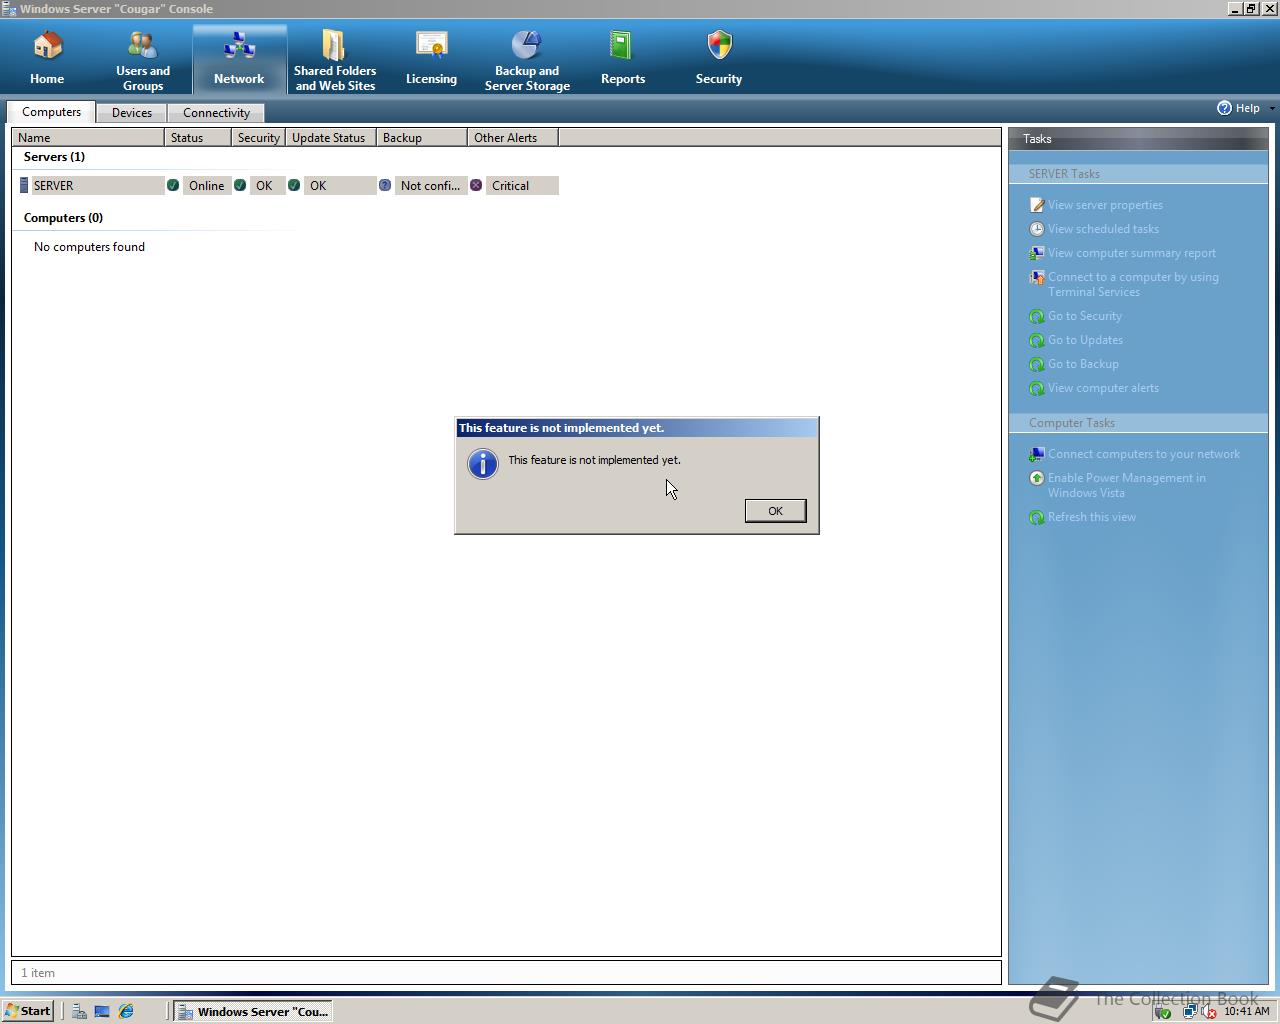Open Backup and Server Storage

coord(527,60)
